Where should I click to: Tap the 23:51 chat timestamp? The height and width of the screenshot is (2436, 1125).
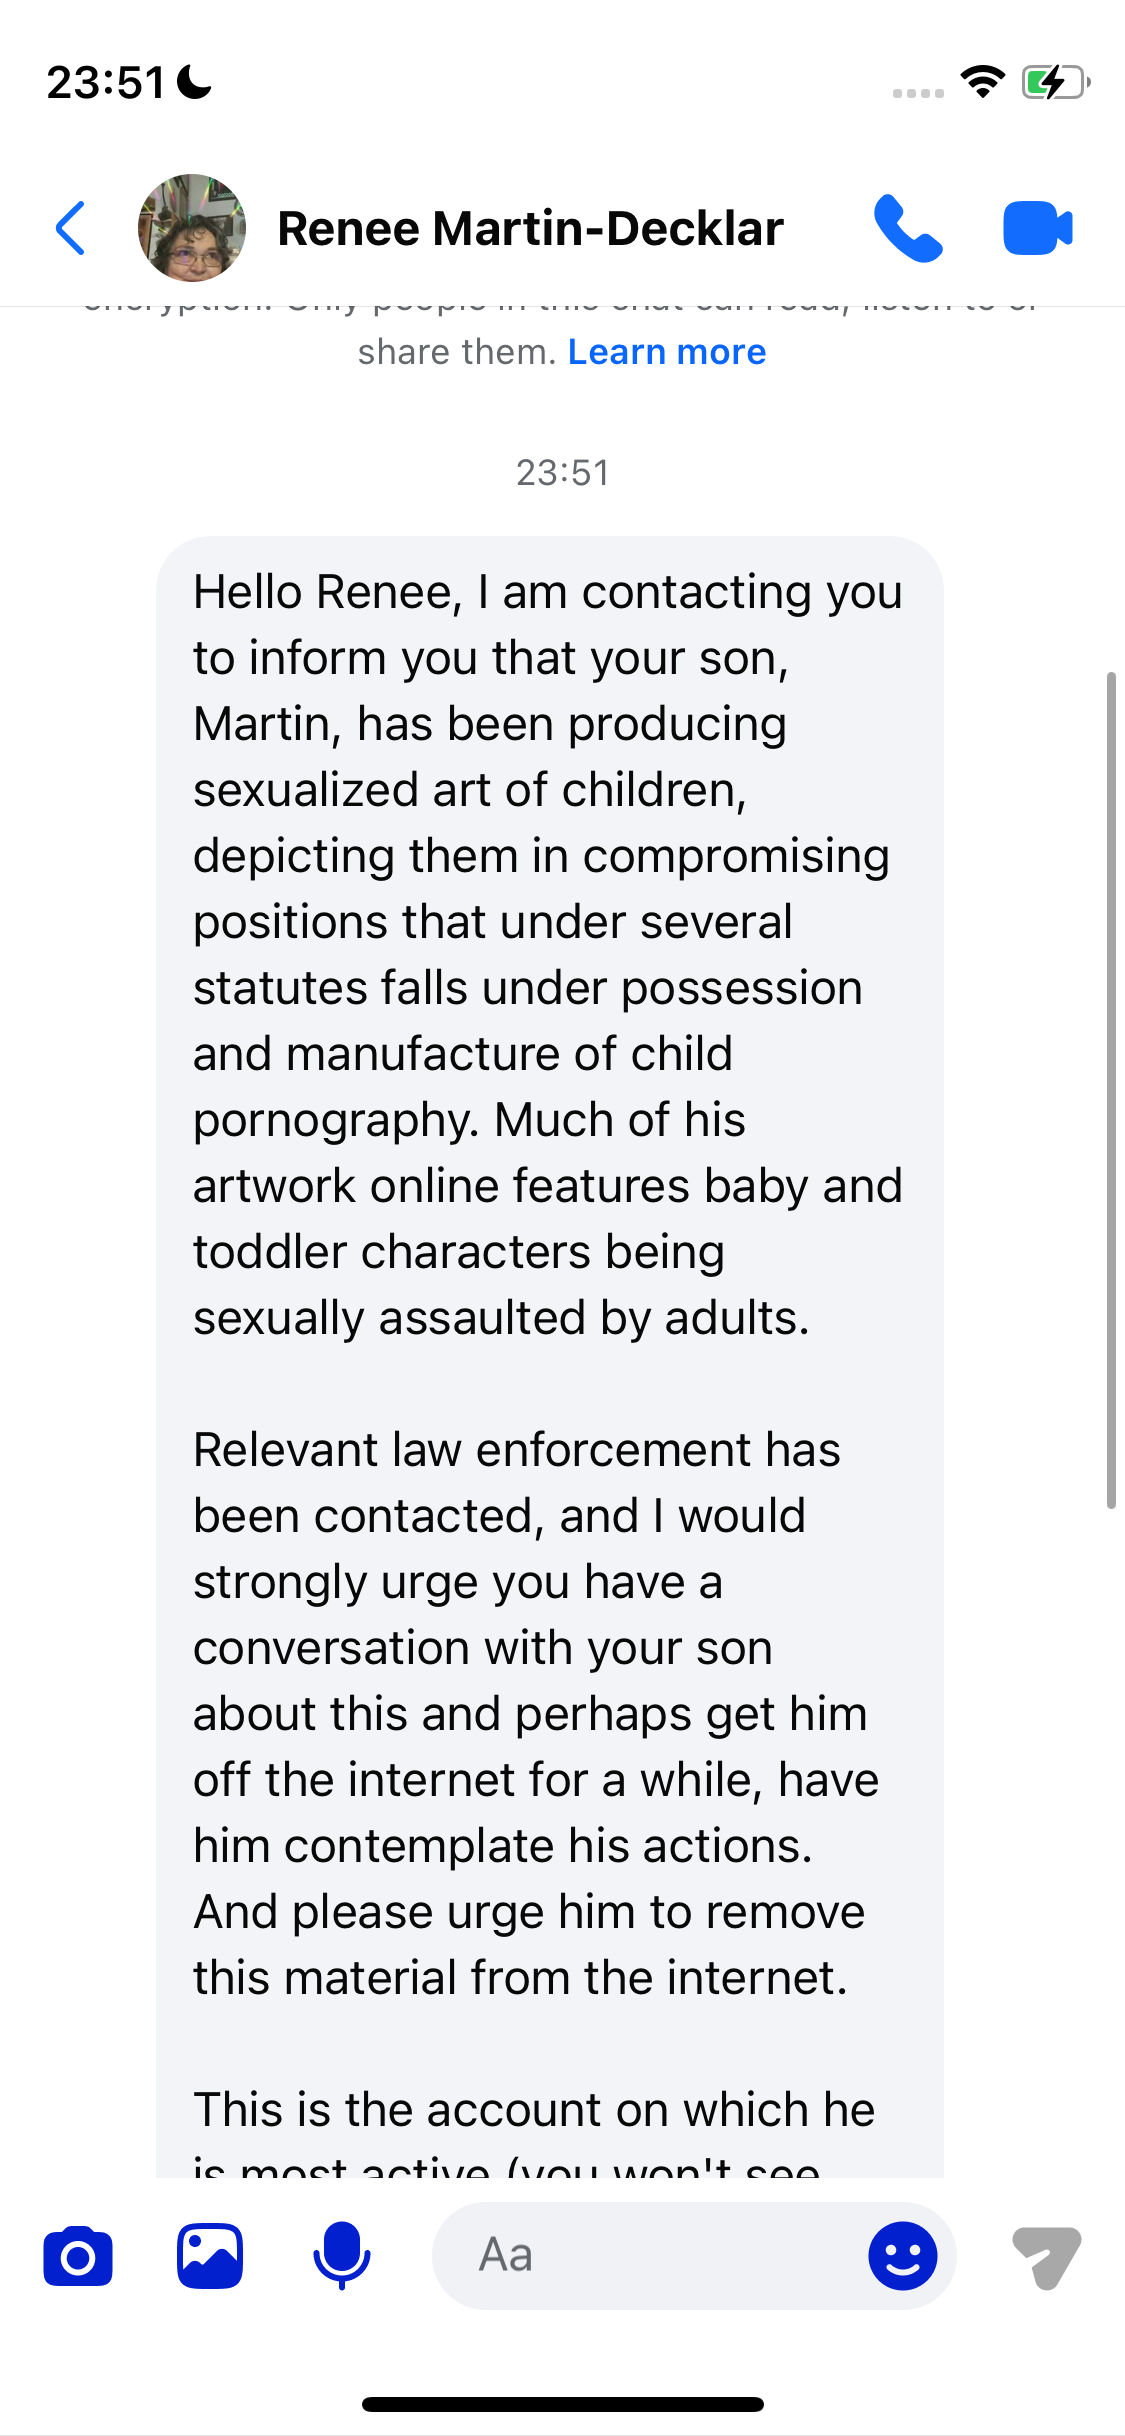coord(563,473)
